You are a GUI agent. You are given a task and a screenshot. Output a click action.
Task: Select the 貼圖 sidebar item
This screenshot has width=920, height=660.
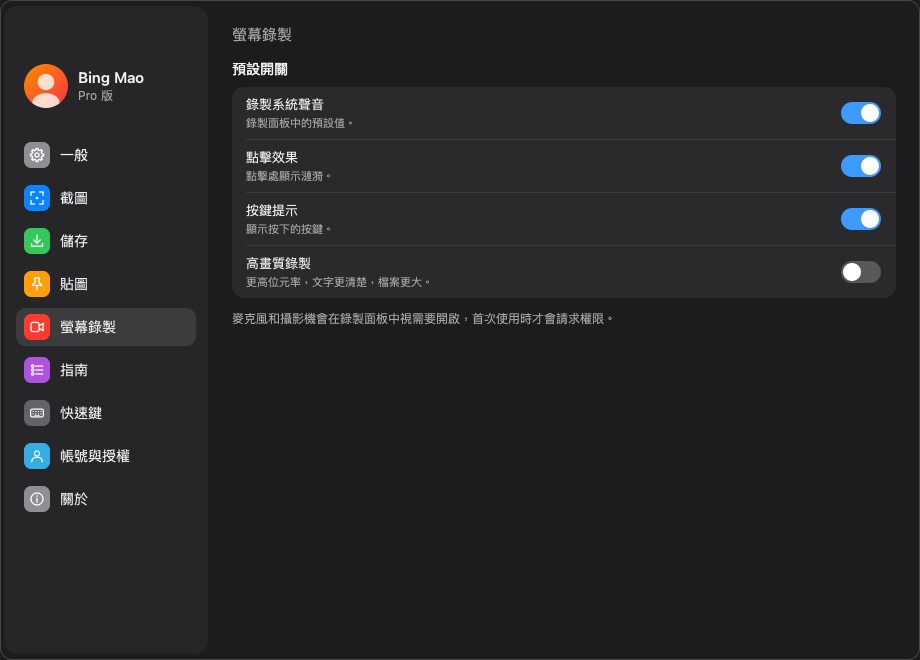pyautogui.click(x=106, y=284)
